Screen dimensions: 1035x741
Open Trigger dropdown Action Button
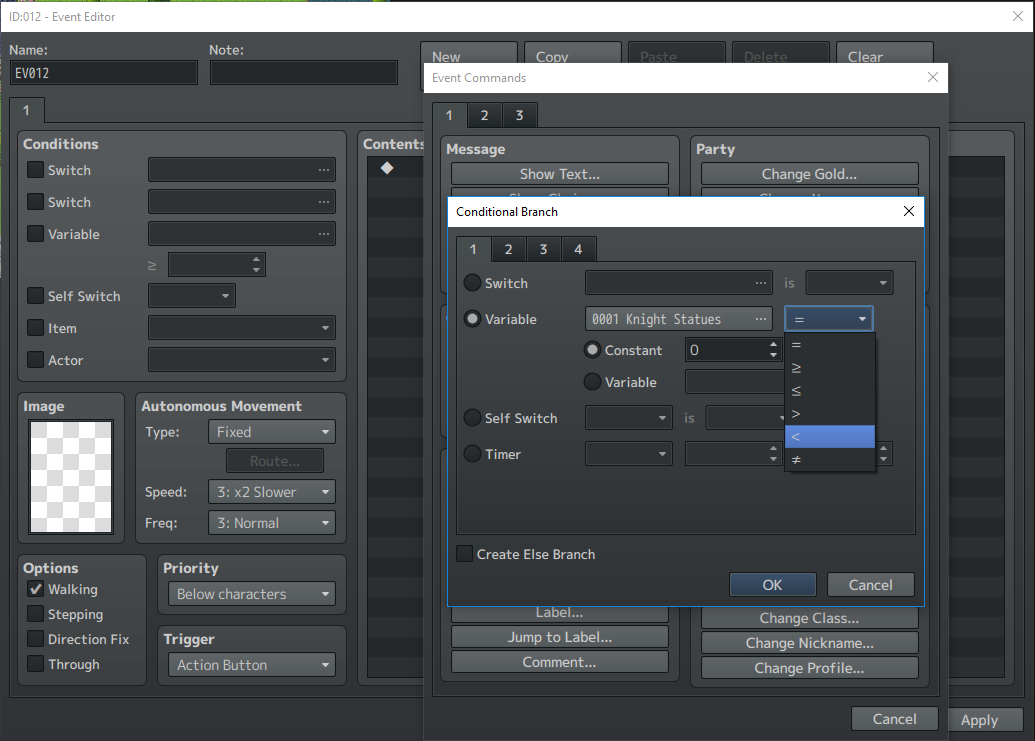(x=251, y=665)
